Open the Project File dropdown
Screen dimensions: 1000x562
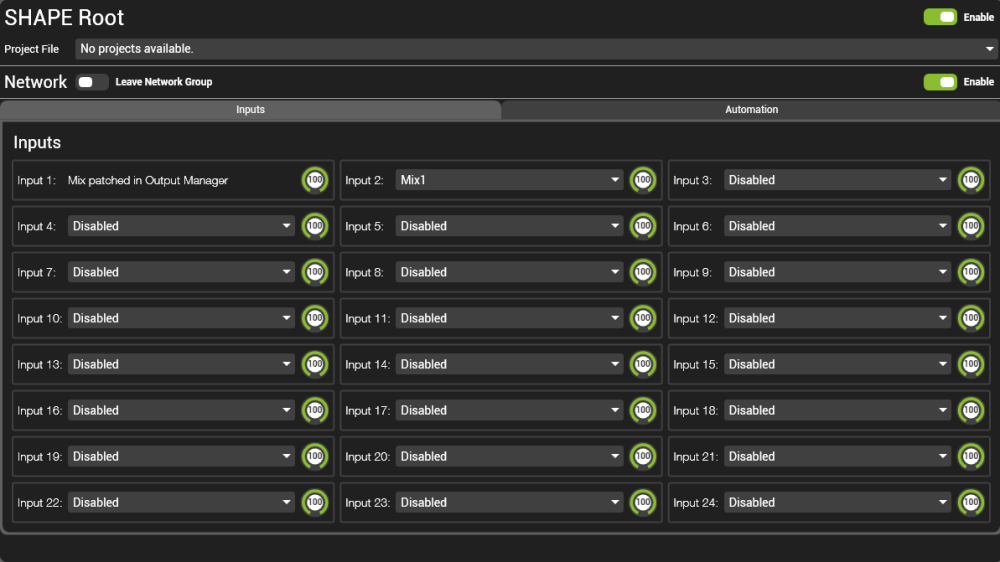click(536, 49)
